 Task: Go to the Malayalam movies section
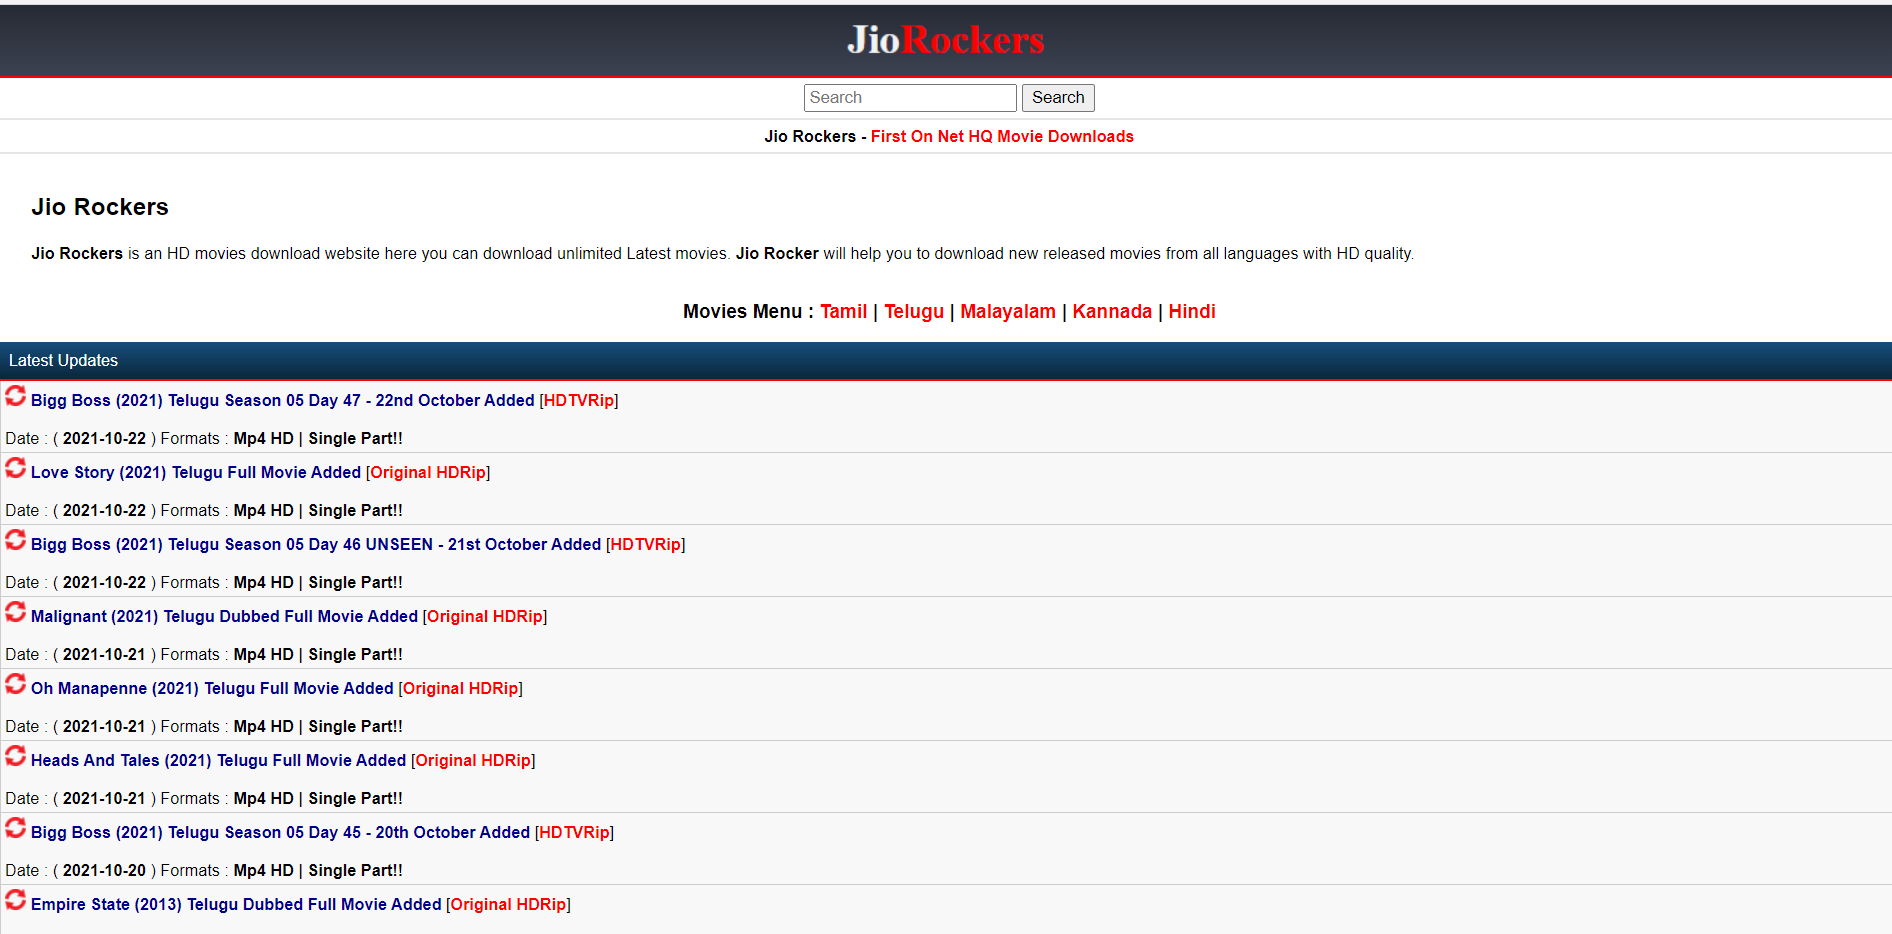point(1007,312)
